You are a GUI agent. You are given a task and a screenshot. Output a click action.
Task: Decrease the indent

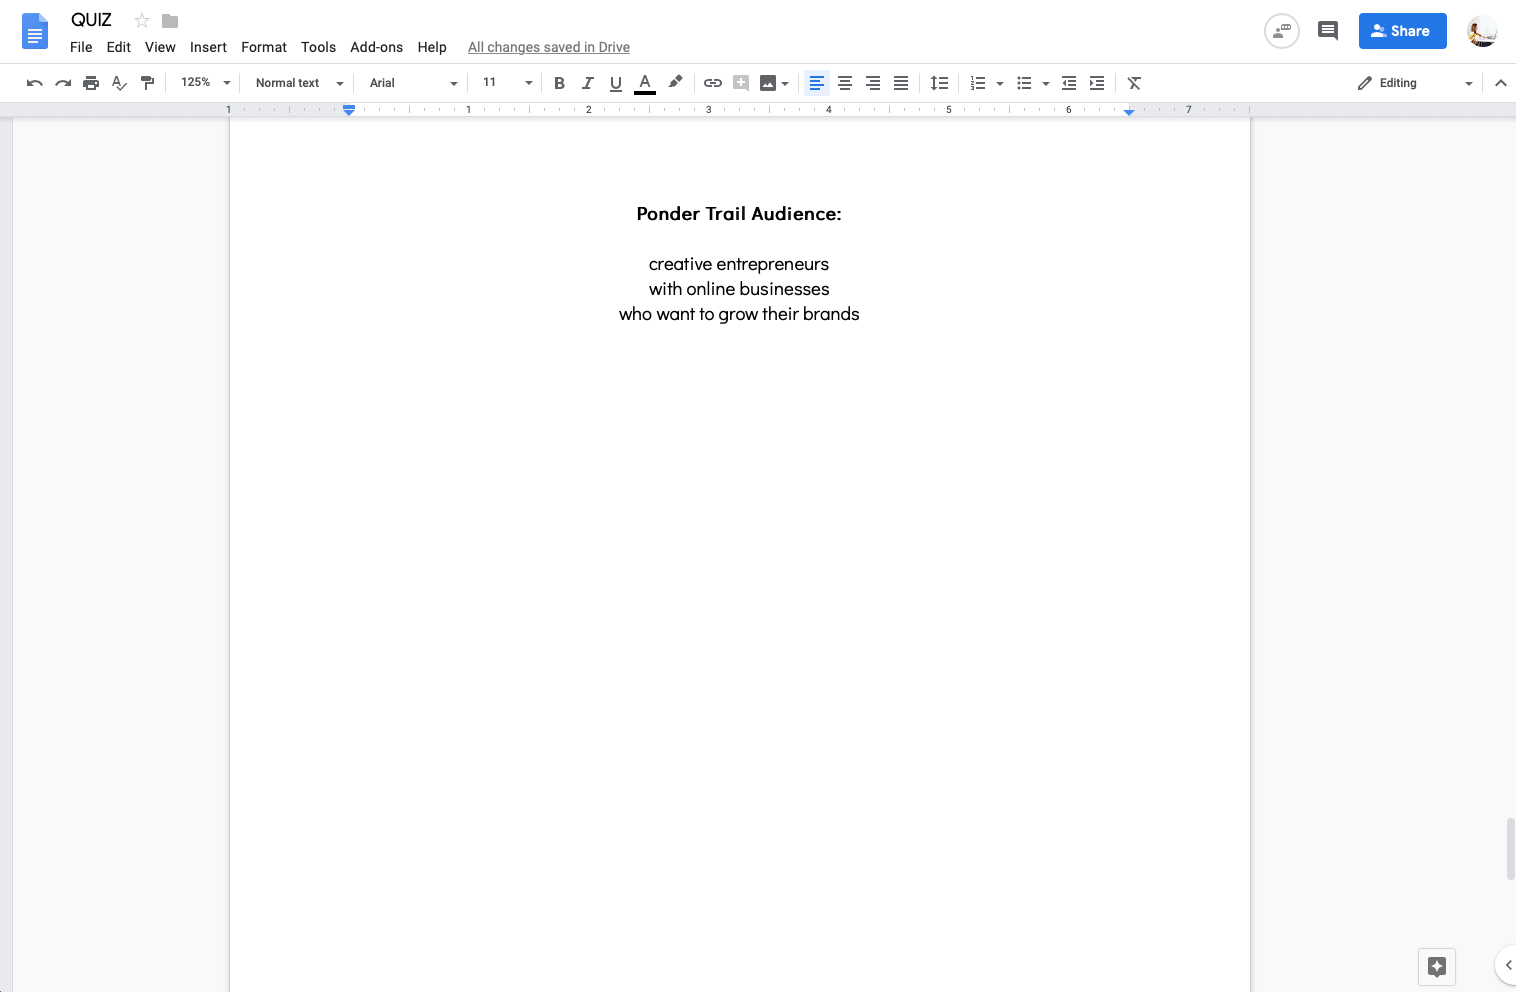[1069, 83]
